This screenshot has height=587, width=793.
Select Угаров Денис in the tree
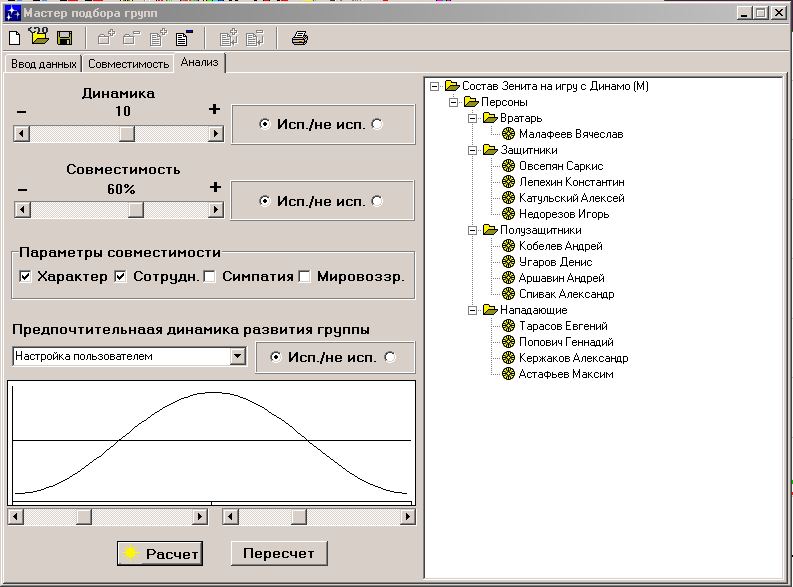(555, 262)
